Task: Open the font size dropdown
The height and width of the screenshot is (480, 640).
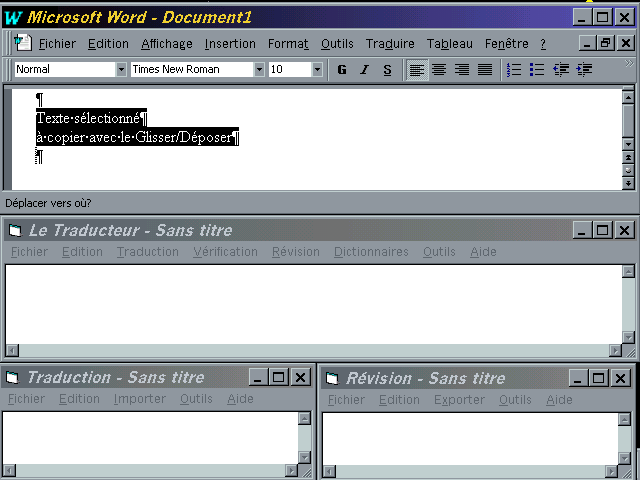Action: point(317,69)
